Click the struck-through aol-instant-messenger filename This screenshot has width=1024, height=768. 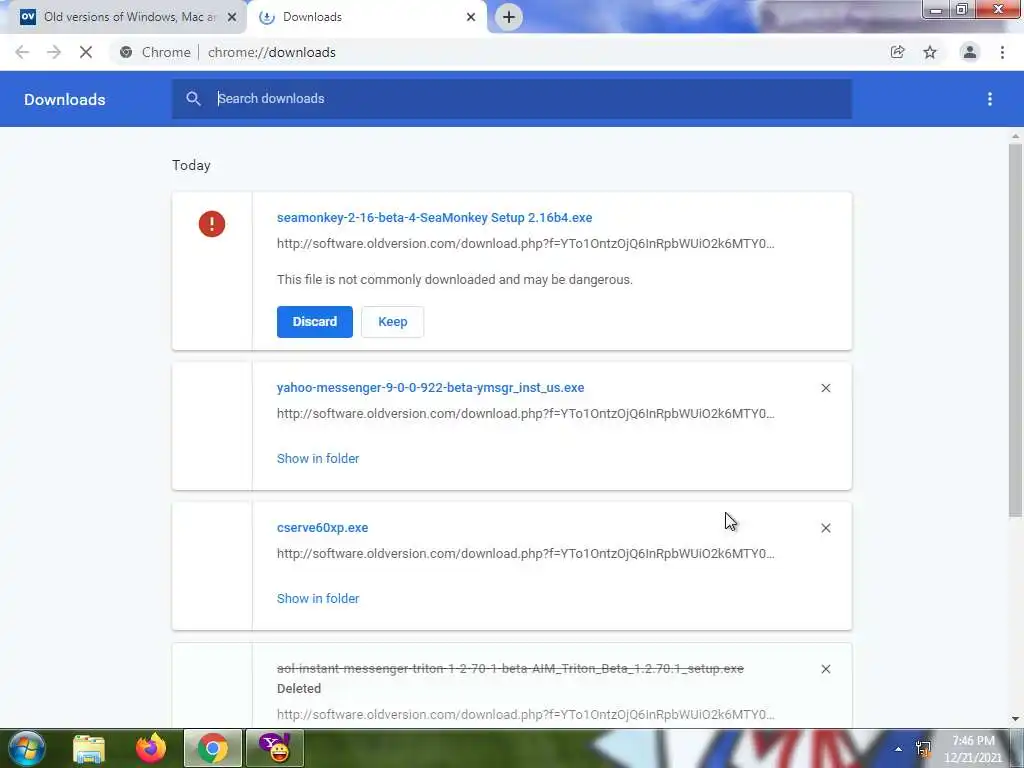pos(510,669)
